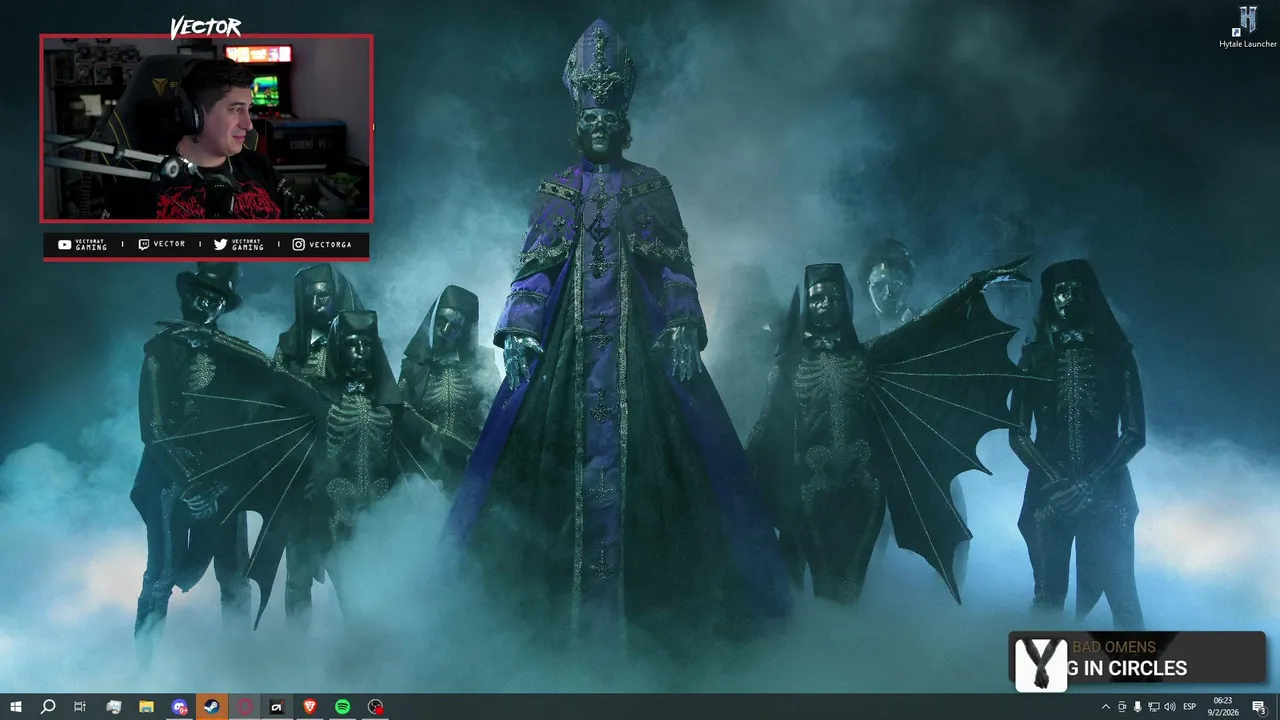Screen dimensions: 1280x720
Task: Open the monitor-chart app in the taskbar
Action: pos(113,707)
